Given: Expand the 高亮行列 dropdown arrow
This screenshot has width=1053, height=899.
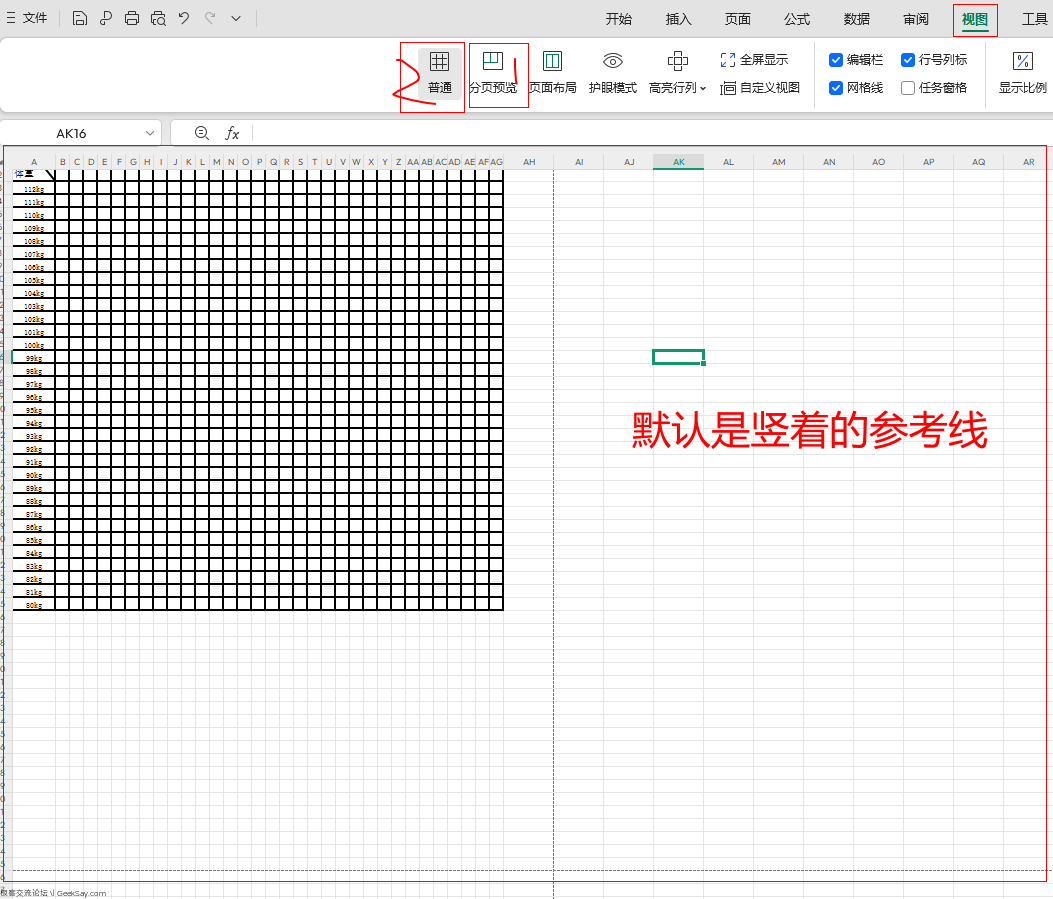Looking at the screenshot, I should [703, 88].
